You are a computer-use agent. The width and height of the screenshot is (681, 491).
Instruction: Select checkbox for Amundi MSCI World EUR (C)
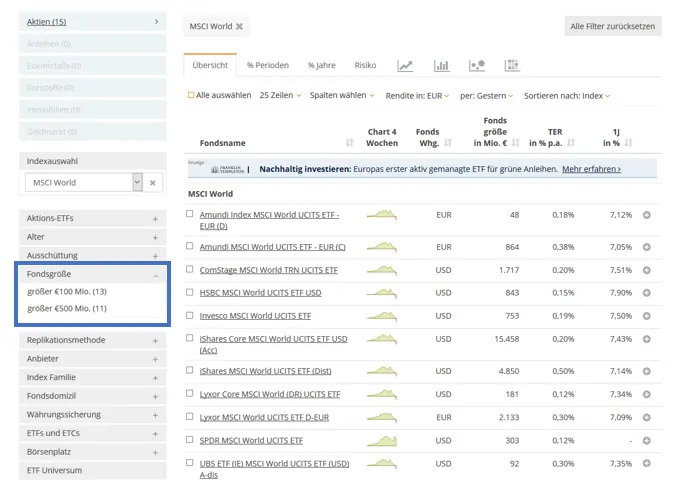click(x=189, y=246)
